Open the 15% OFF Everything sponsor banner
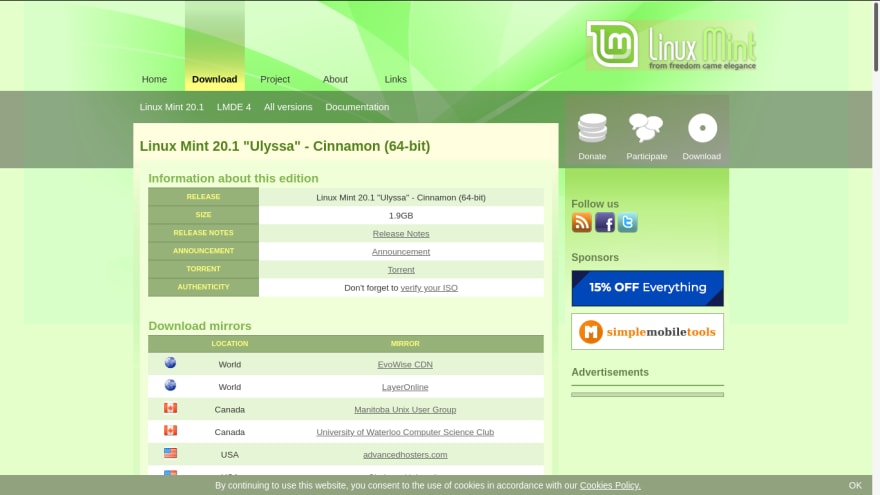Viewport: 880px width, 495px height. pyautogui.click(x=647, y=288)
